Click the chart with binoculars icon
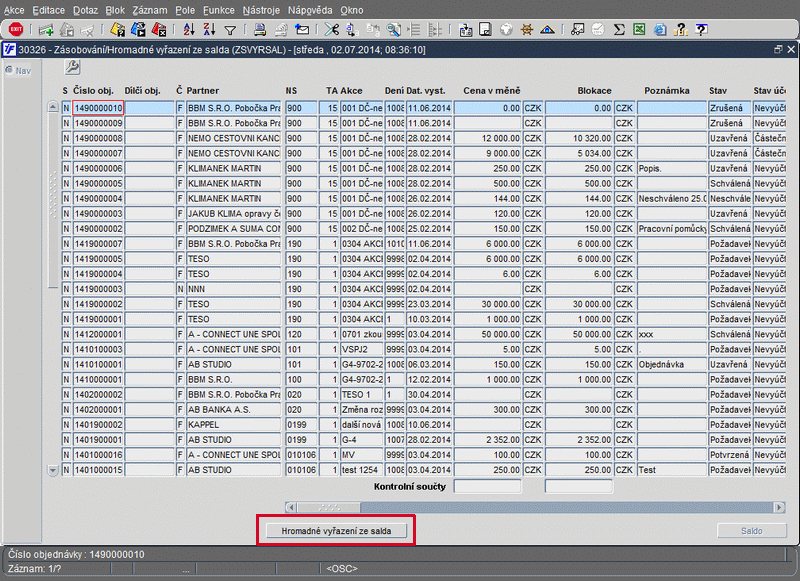The image size is (800, 581). point(578,30)
